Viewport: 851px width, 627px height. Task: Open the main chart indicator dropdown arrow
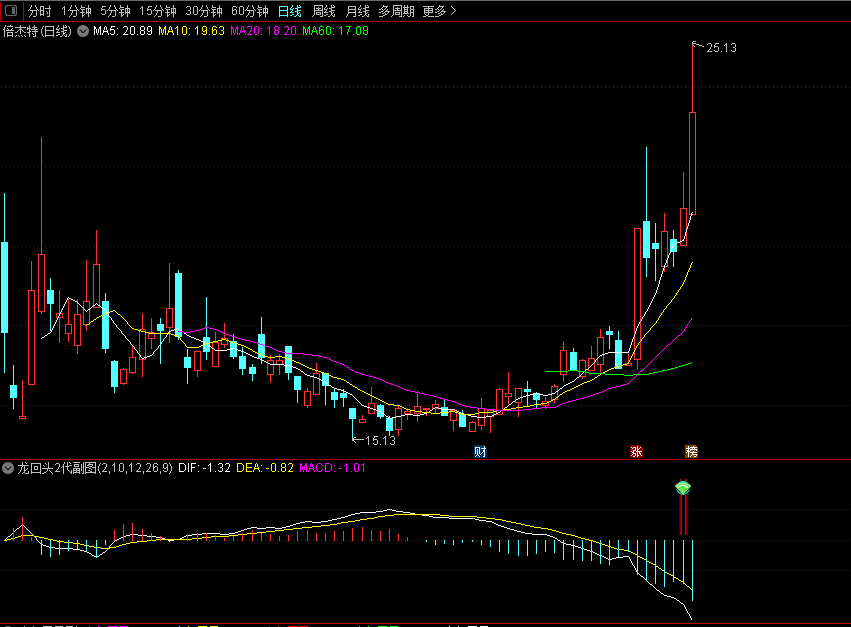(x=82, y=31)
